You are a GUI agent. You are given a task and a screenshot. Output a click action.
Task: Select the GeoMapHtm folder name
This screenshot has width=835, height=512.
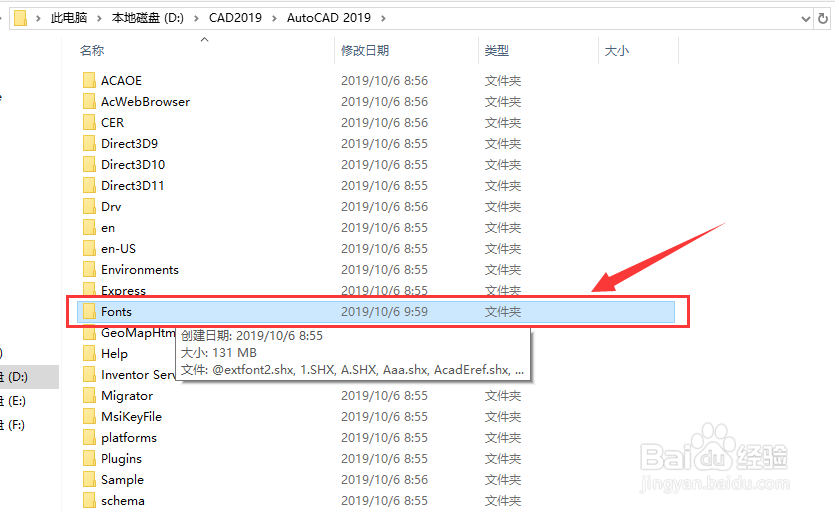click(138, 332)
